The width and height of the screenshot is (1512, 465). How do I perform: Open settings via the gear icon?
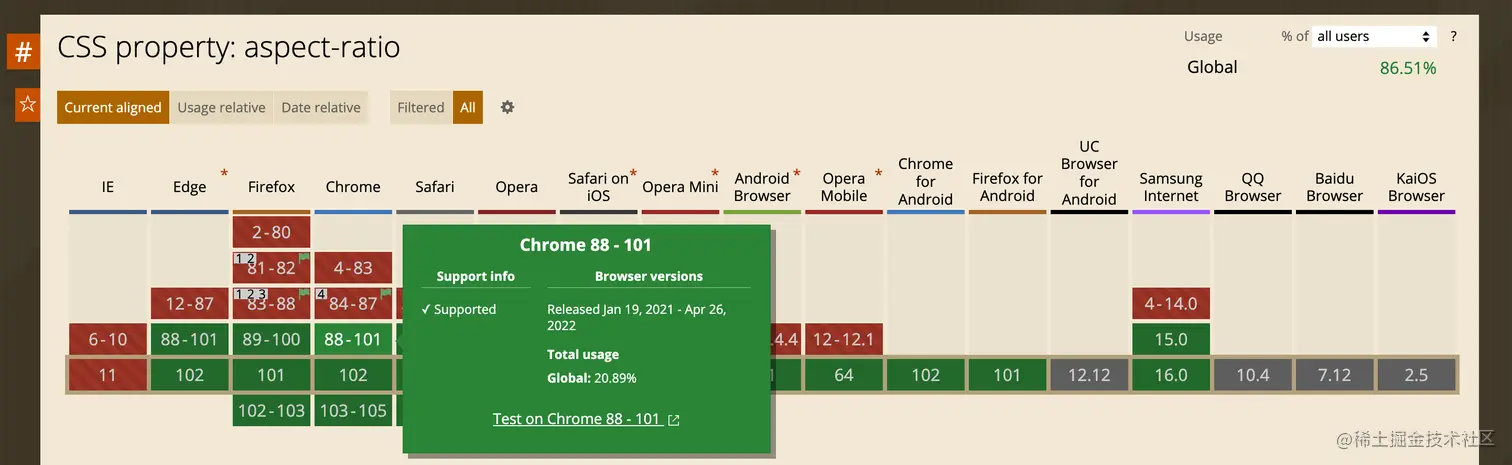[x=507, y=107]
